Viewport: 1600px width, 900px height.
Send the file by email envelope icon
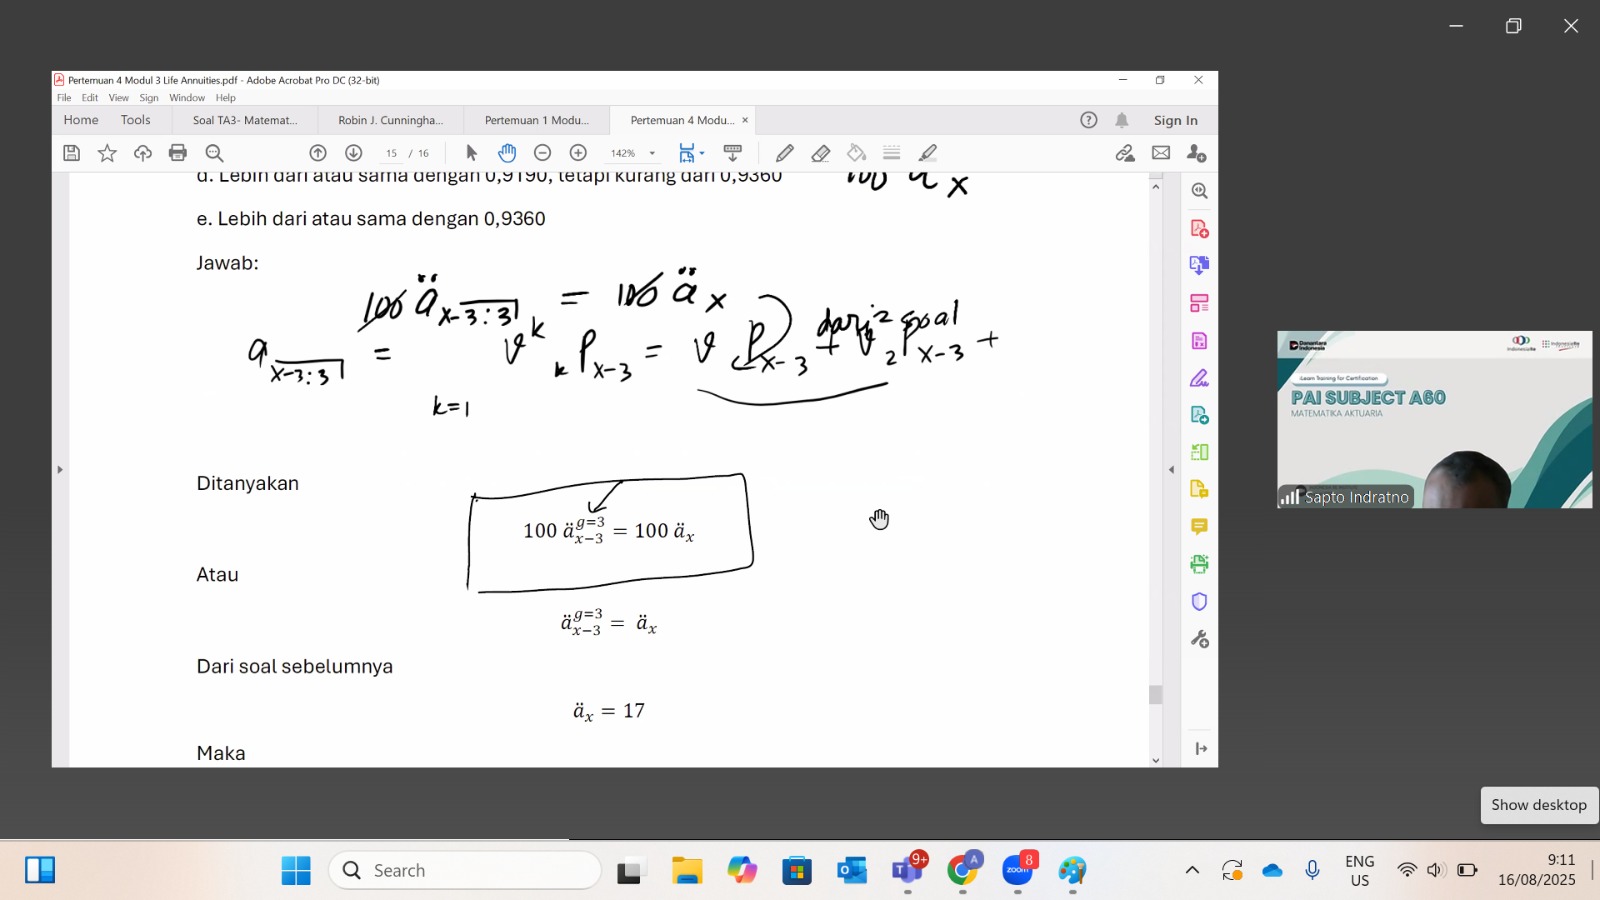[x=1161, y=153]
